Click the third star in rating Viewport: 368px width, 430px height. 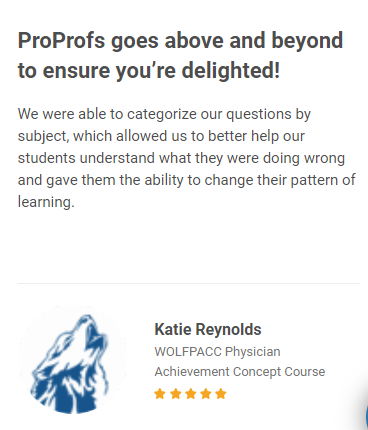[x=191, y=394]
